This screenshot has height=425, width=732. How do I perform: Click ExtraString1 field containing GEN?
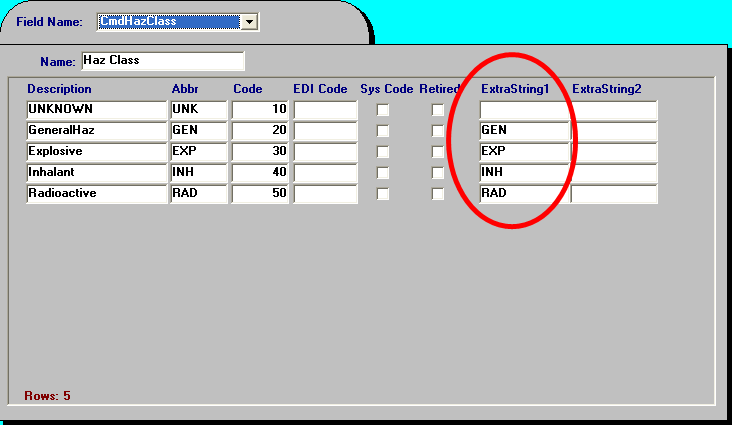pyautogui.click(x=524, y=131)
